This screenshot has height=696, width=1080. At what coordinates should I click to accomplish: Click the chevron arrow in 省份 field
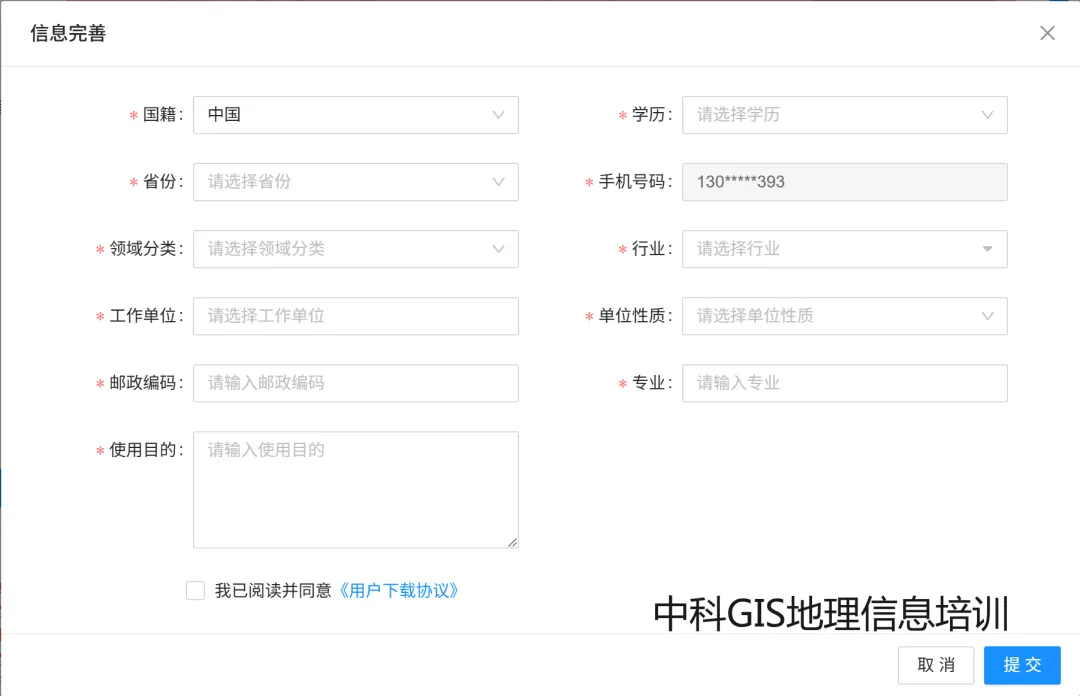498,182
